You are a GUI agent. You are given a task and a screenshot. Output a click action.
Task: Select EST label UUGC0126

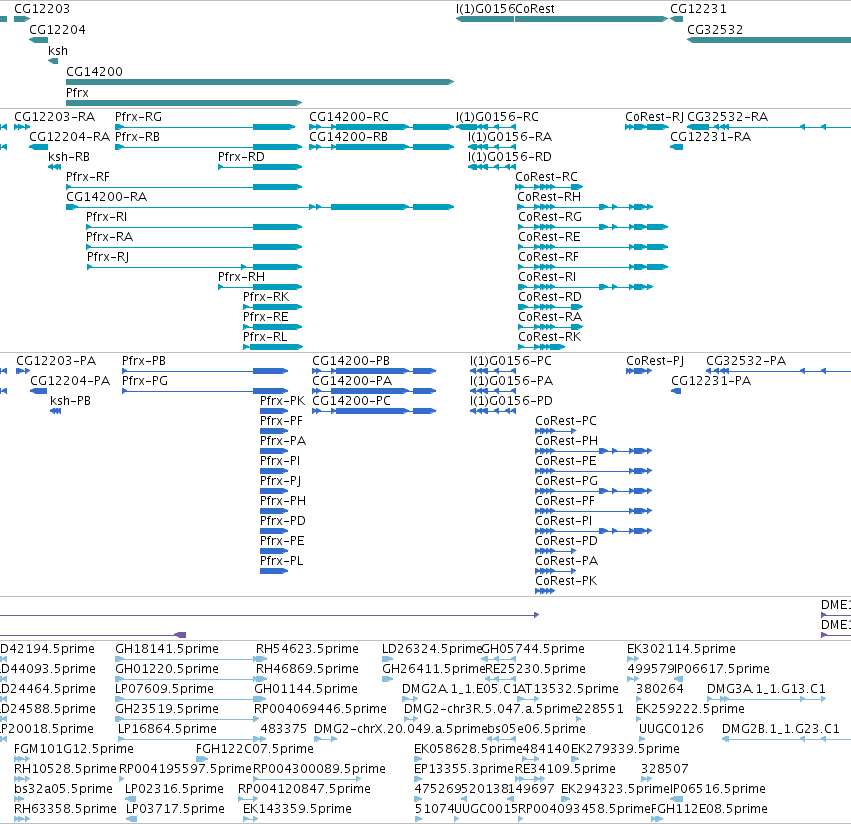pos(671,729)
